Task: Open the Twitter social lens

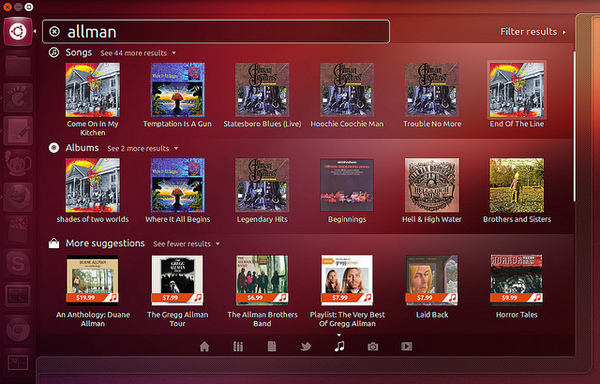Action: pyautogui.click(x=305, y=347)
